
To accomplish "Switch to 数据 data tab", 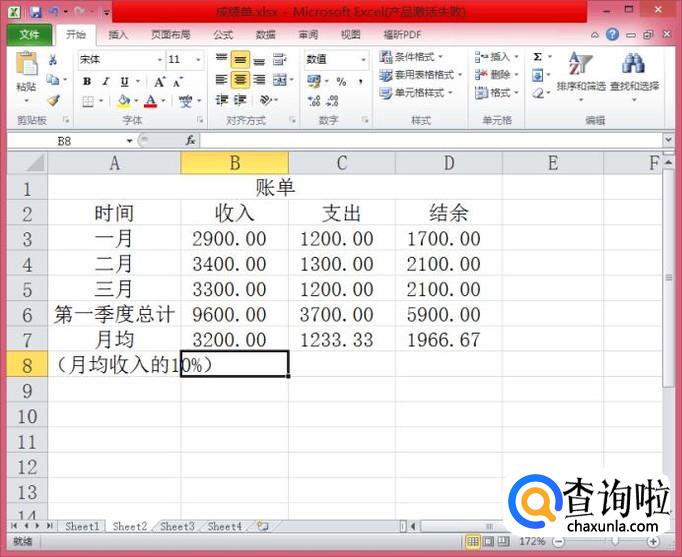I will [265, 35].
